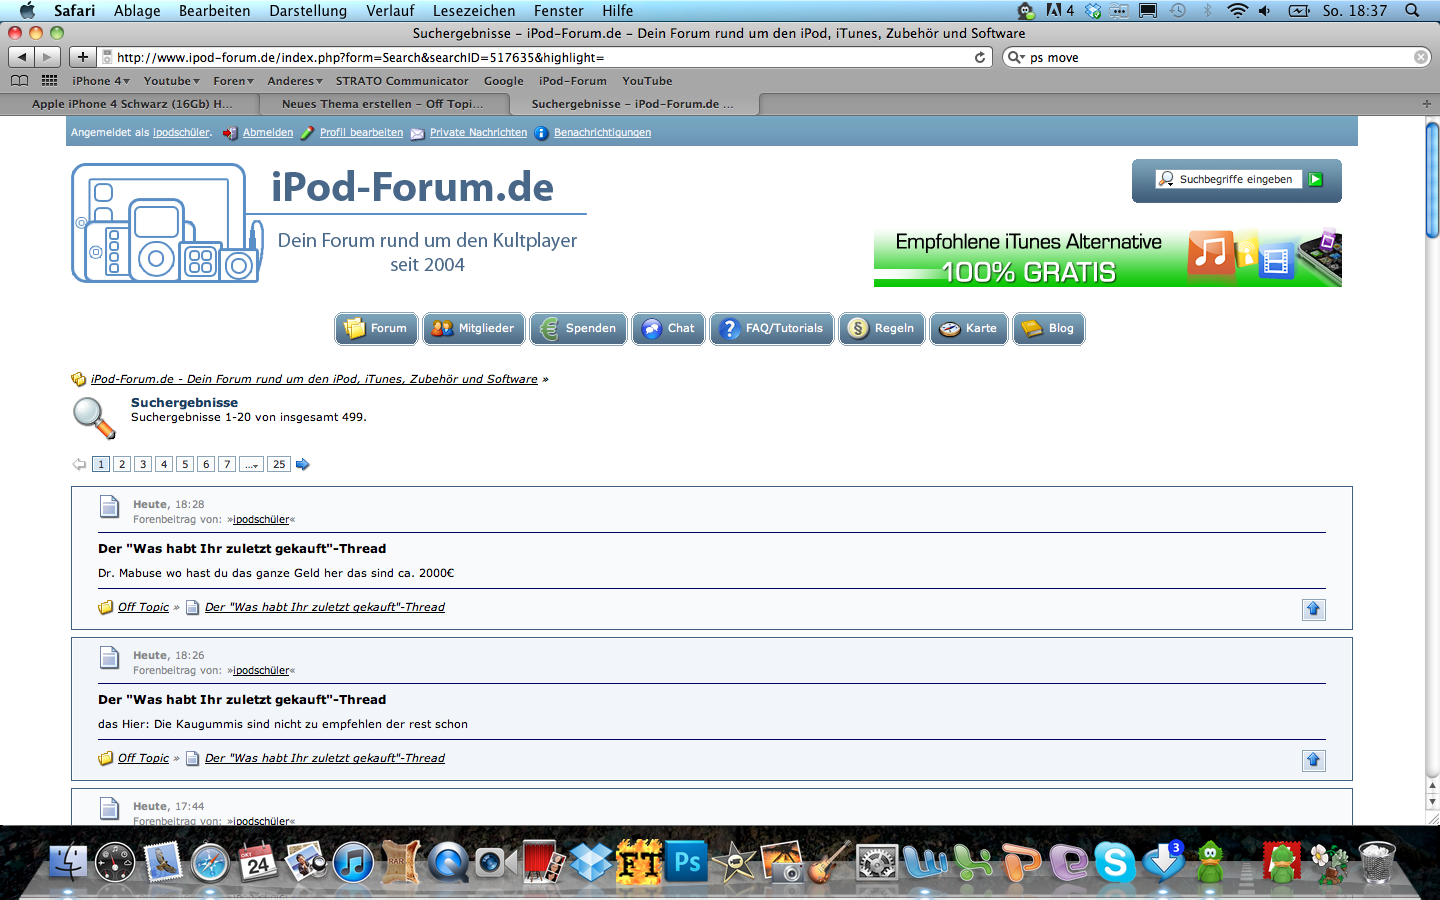This screenshot has width=1440, height=900.
Task: Open Private Nachrichten link
Action: (478, 132)
